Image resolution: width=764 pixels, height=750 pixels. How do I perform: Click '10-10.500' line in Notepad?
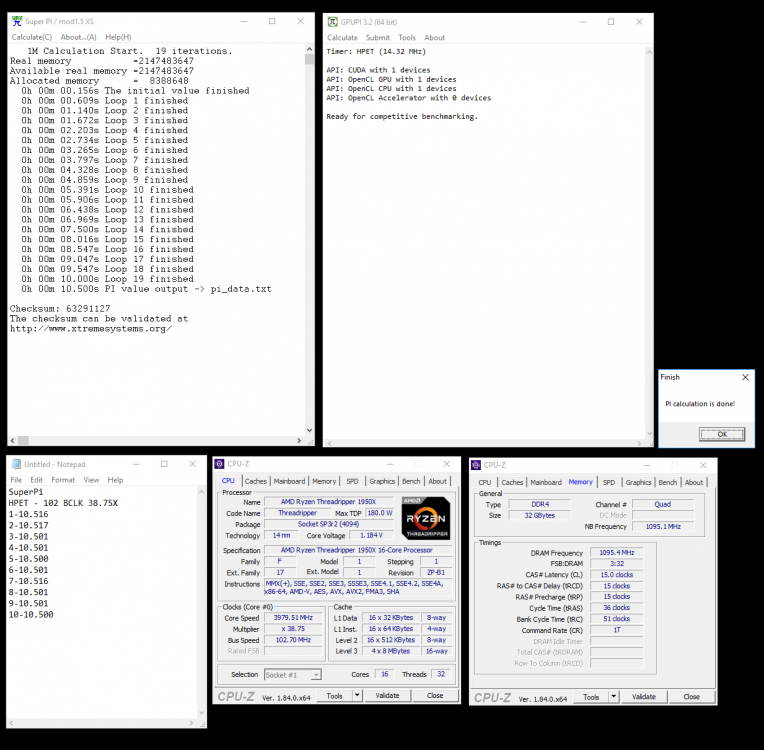click(x=31, y=615)
